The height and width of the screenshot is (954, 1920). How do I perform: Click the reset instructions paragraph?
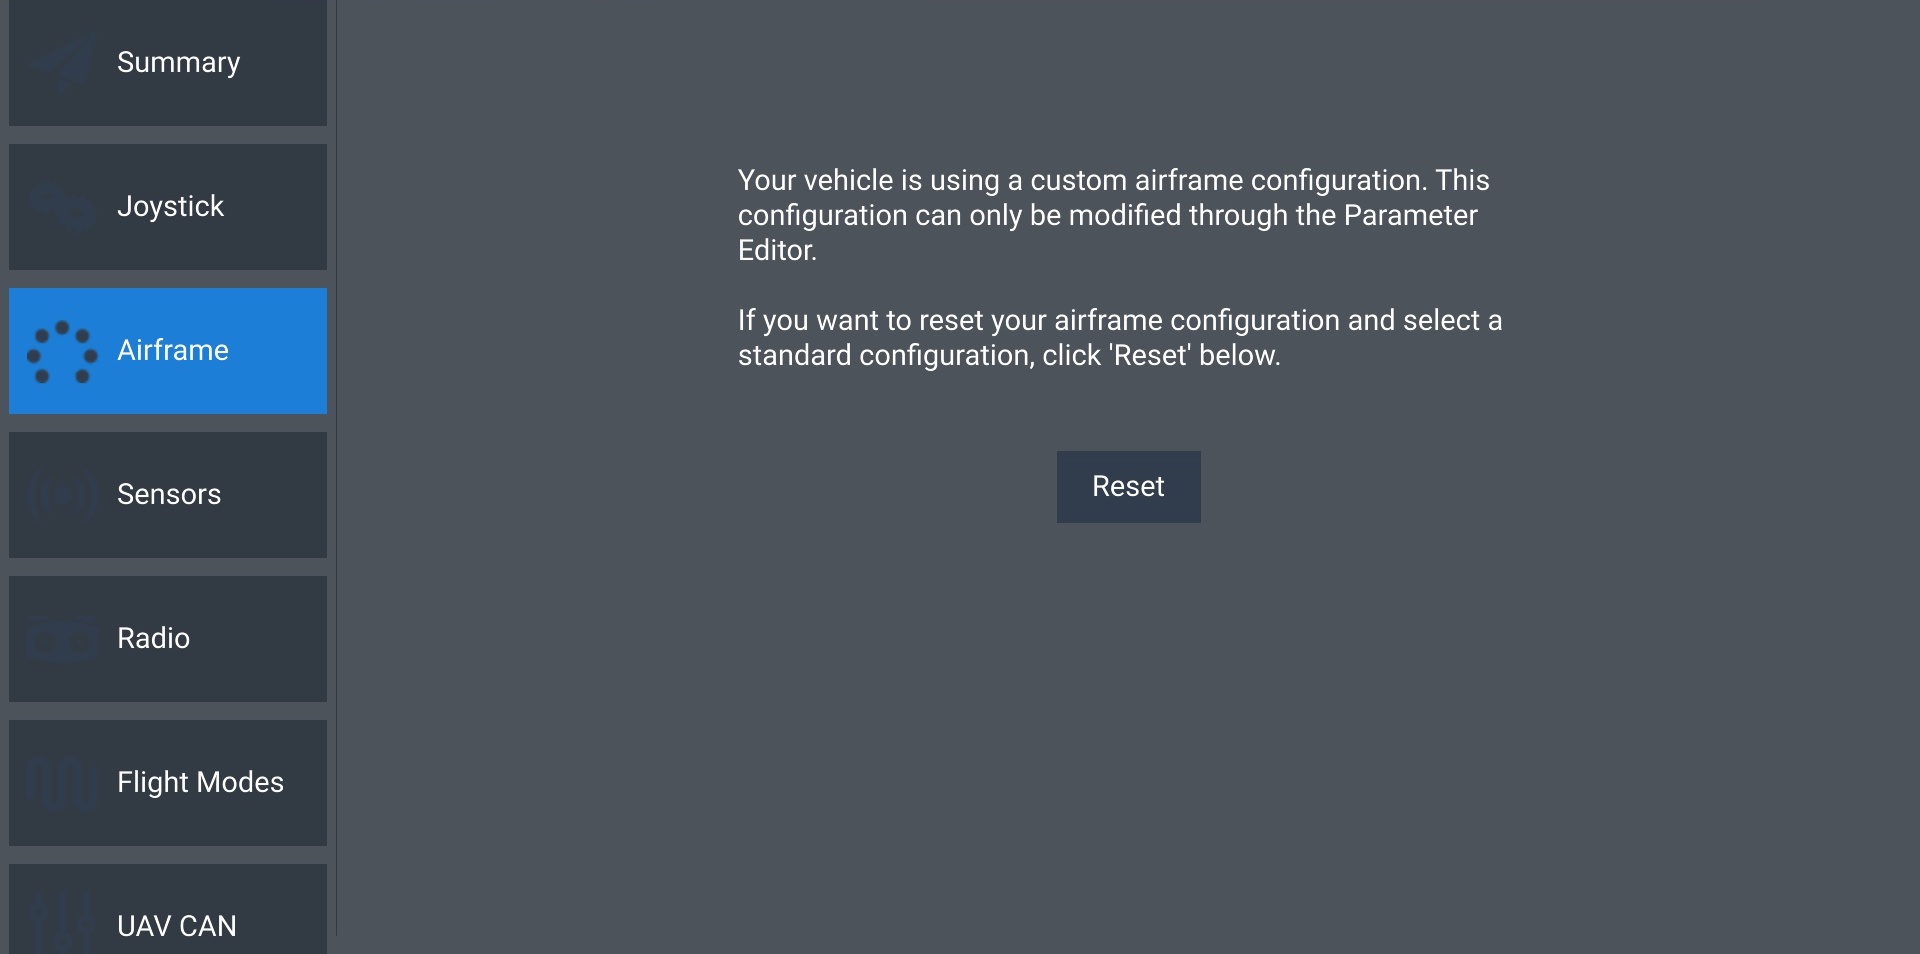click(x=1119, y=338)
